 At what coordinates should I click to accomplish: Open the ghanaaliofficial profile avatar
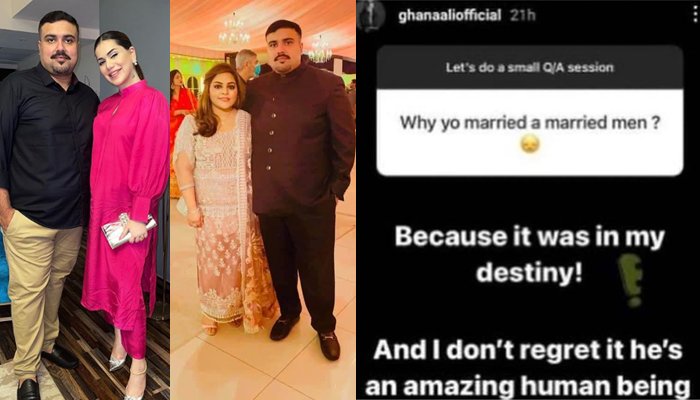click(371, 16)
